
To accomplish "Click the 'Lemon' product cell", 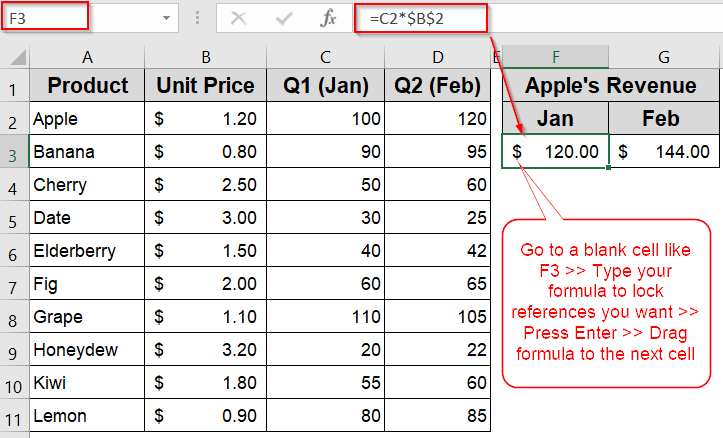I will pos(87,416).
